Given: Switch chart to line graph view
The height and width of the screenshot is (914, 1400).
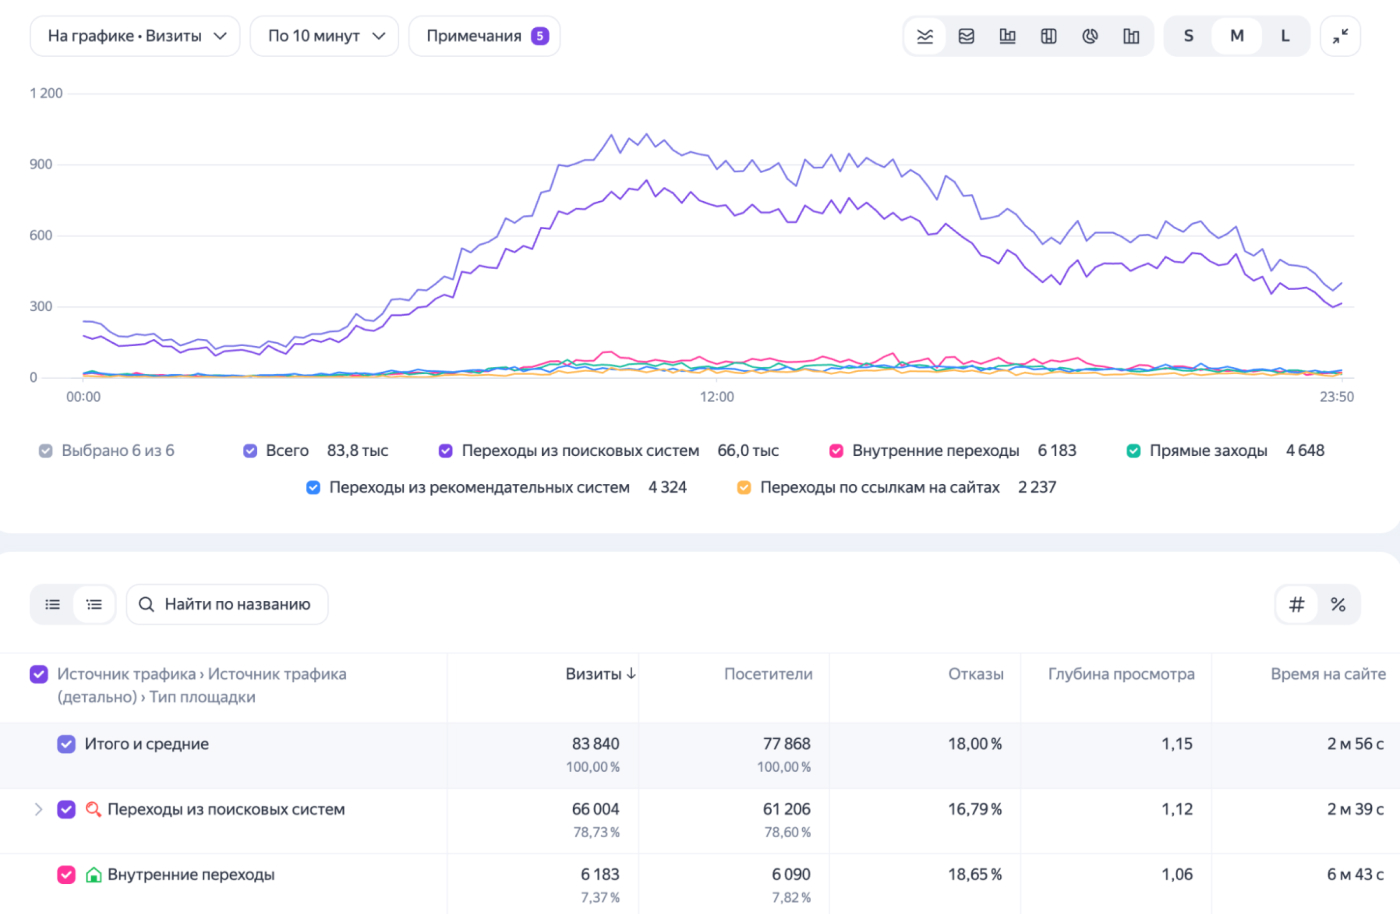Looking at the screenshot, I should [925, 36].
